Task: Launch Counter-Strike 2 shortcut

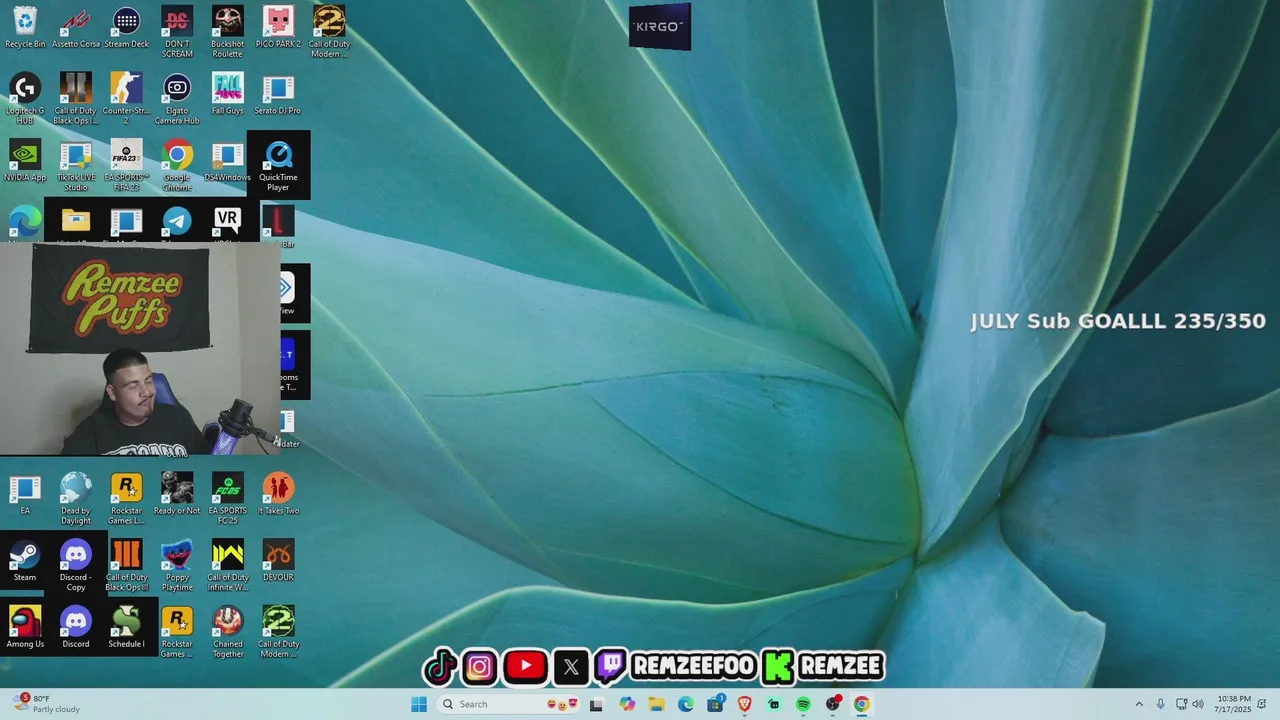Action: [x=126, y=98]
